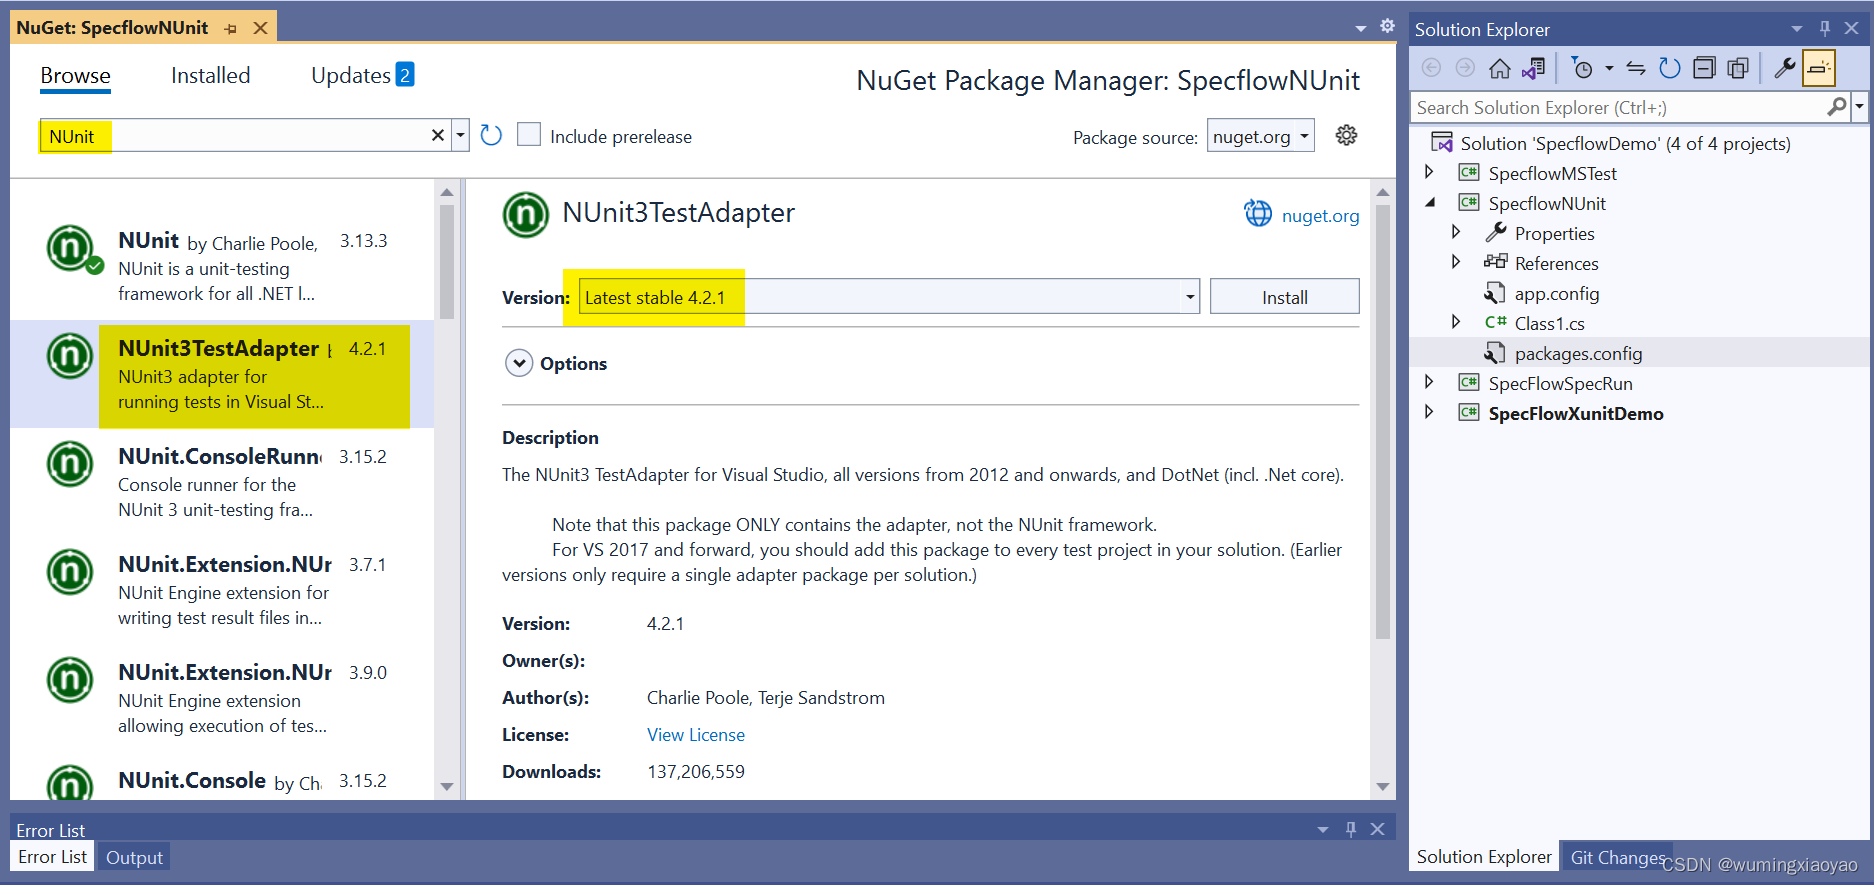This screenshot has height=885, width=1874.
Task: Expand the SpecFlowSpecRun project node
Action: [1429, 382]
